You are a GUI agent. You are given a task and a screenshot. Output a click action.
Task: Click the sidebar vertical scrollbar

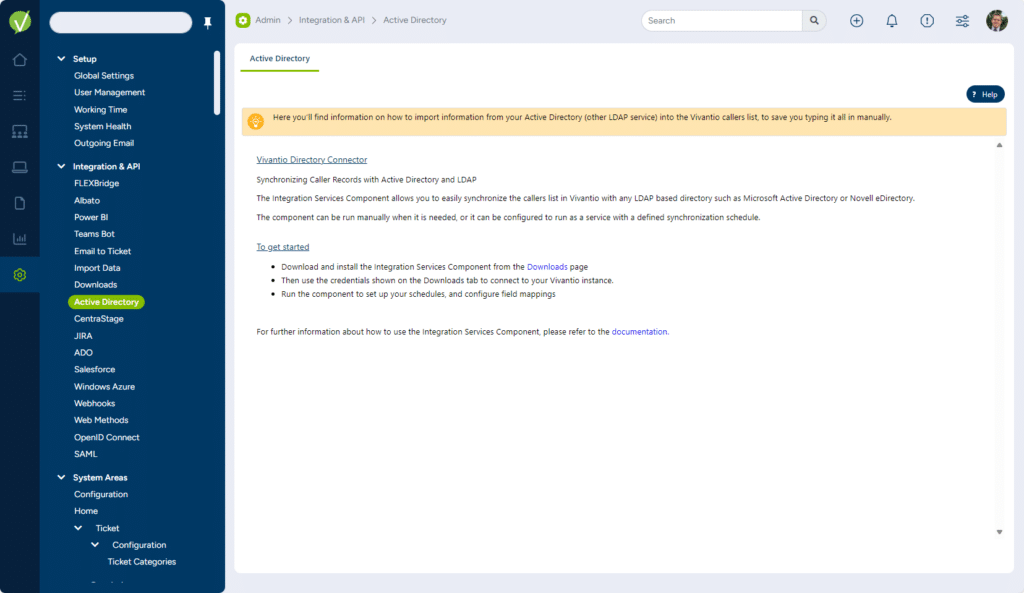coord(217,85)
